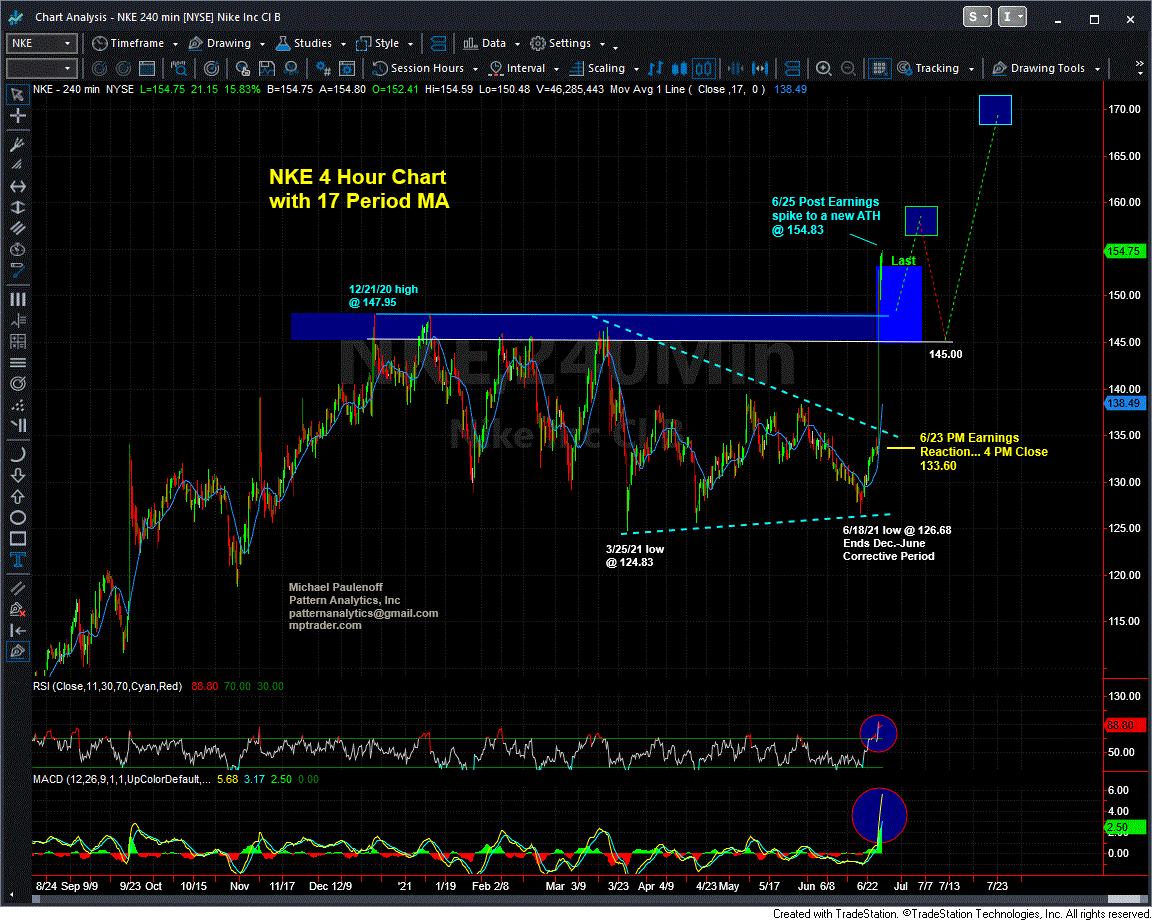Screen dimensions: 1152x920
Task: Toggle hollow candlestick chart style
Action: coord(703,68)
